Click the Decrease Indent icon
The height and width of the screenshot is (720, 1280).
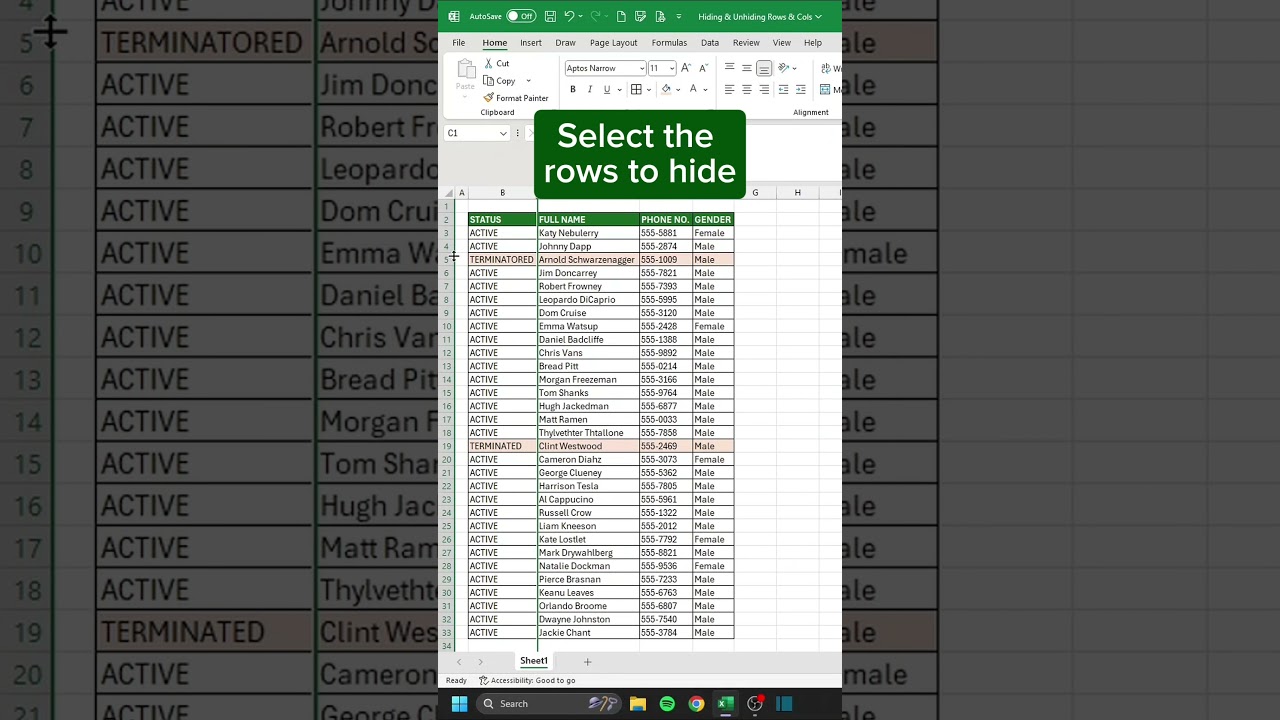pyautogui.click(x=783, y=89)
